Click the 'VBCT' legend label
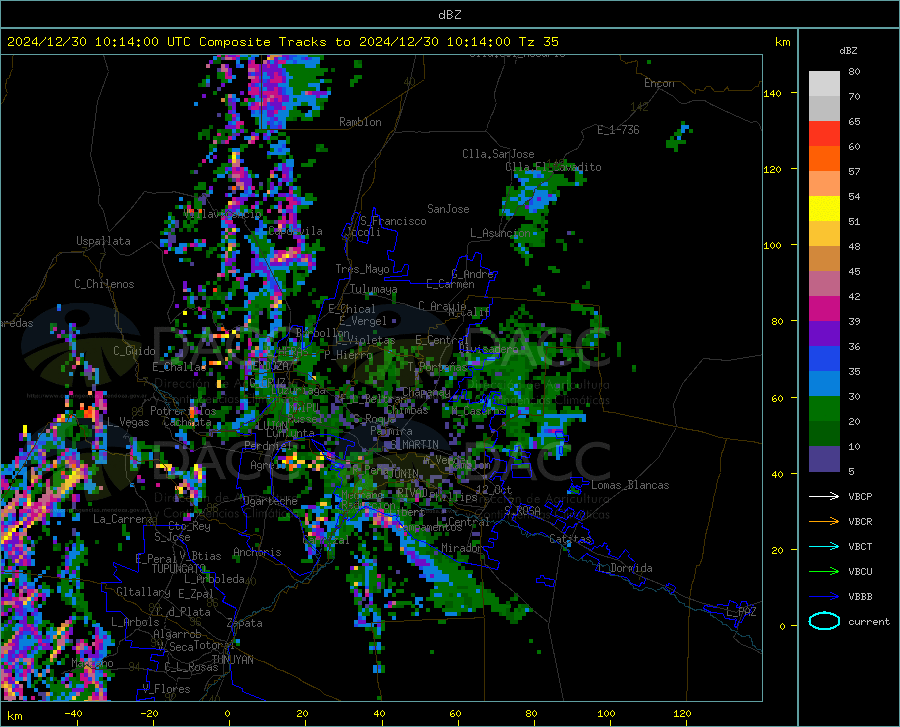This screenshot has width=900, height=727. (x=860, y=546)
